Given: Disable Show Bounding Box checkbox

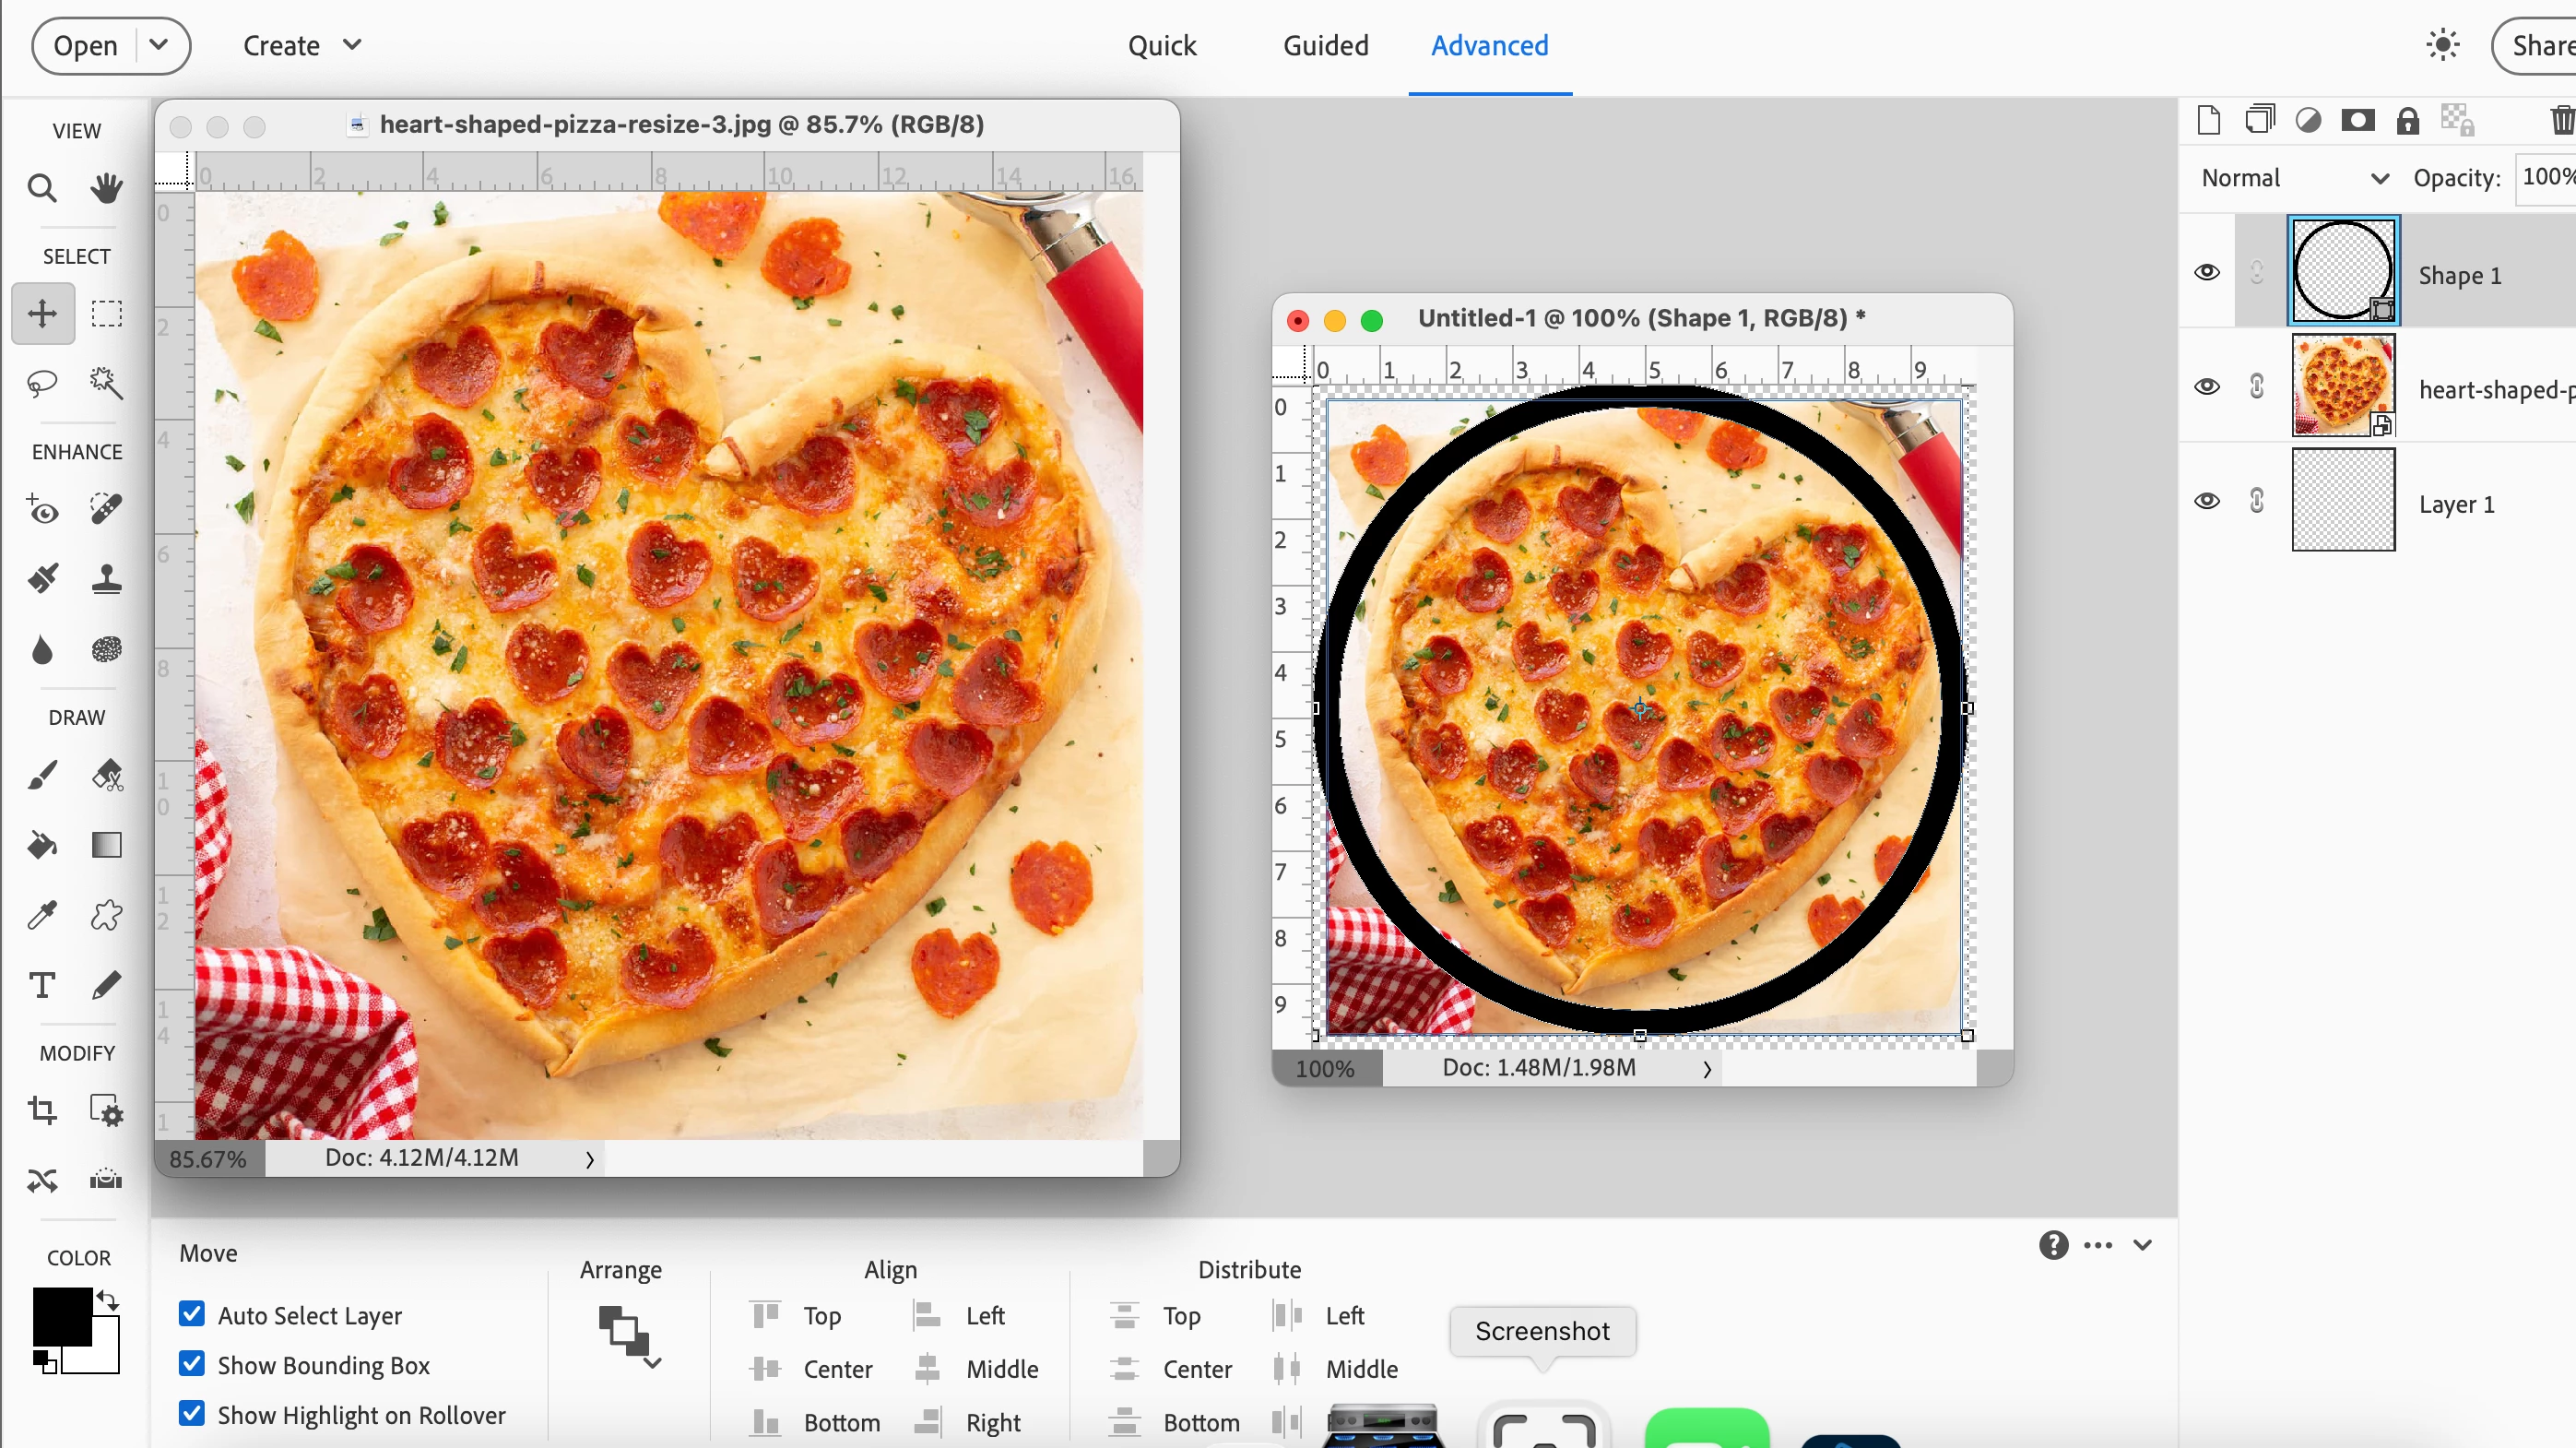Looking at the screenshot, I should coord(192,1364).
